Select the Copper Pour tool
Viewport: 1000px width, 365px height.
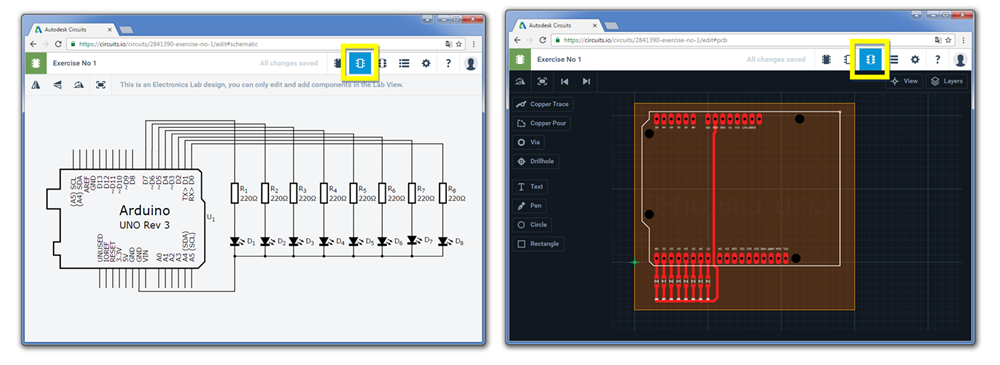tap(541, 123)
